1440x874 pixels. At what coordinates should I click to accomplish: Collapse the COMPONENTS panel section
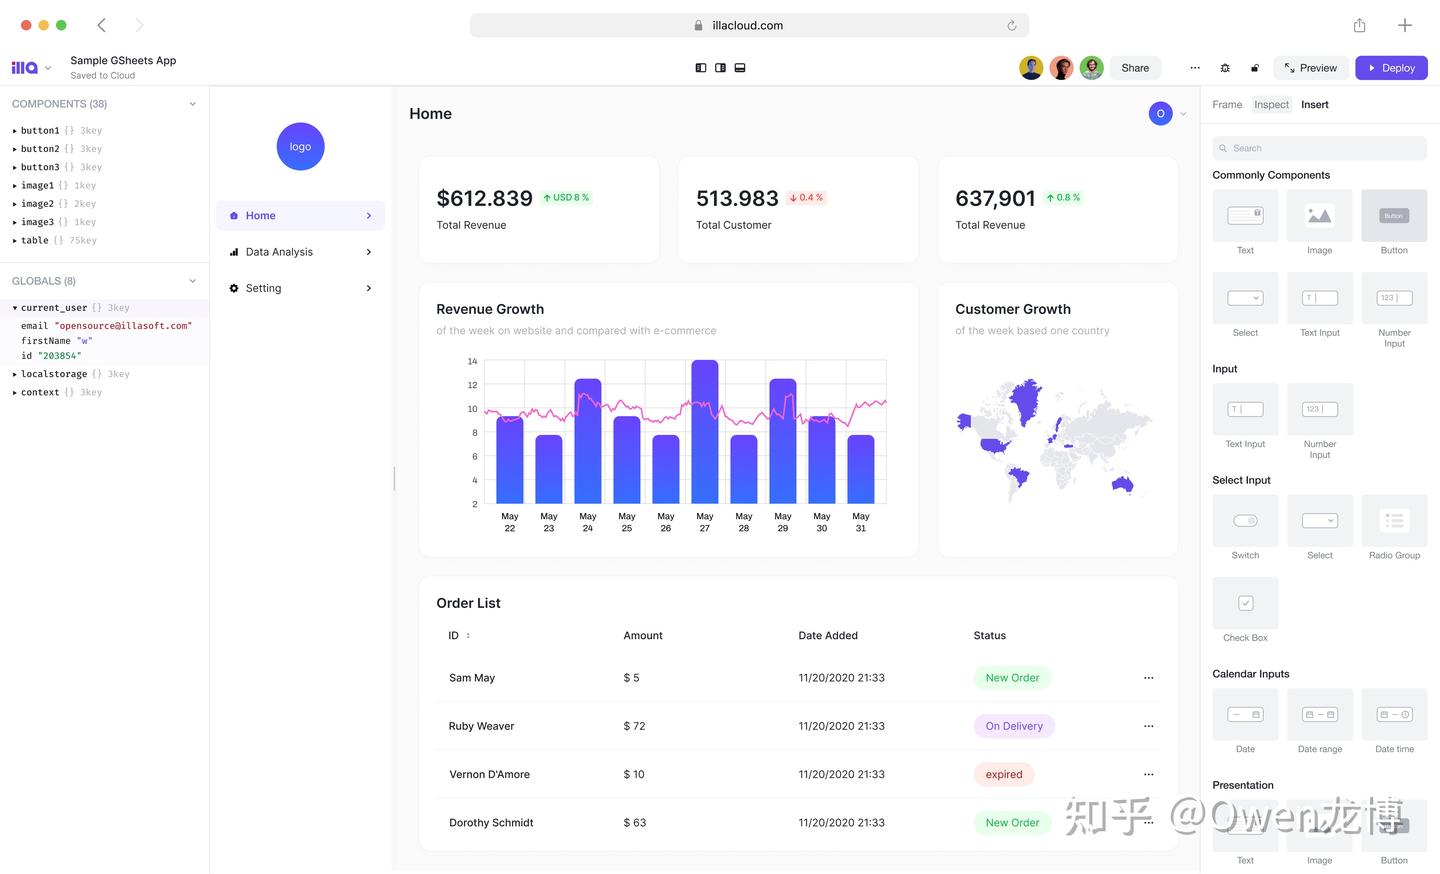[191, 103]
